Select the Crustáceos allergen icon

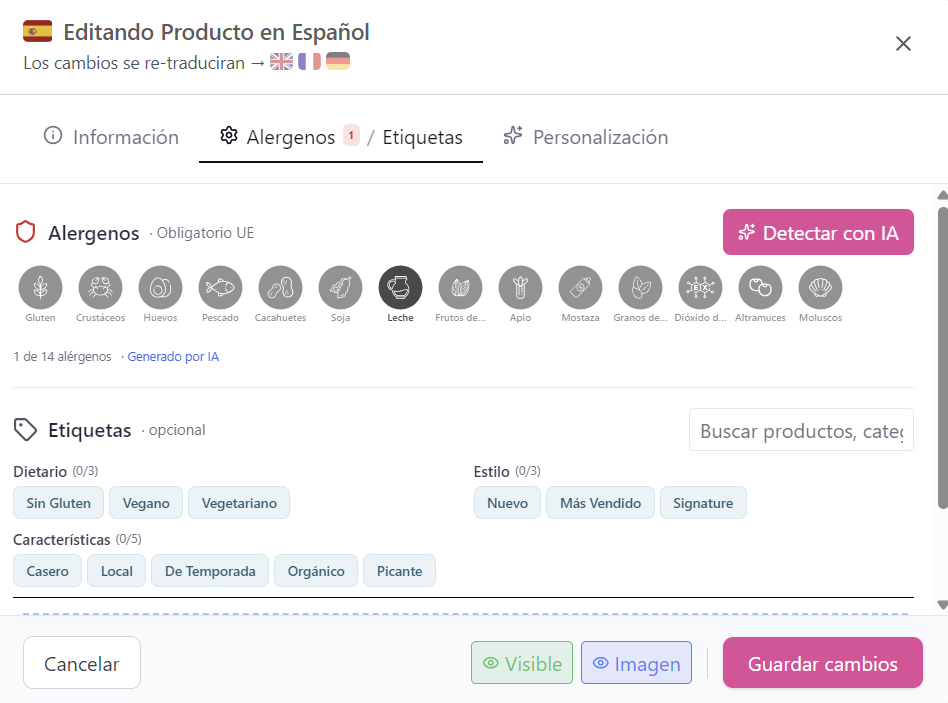[100, 287]
